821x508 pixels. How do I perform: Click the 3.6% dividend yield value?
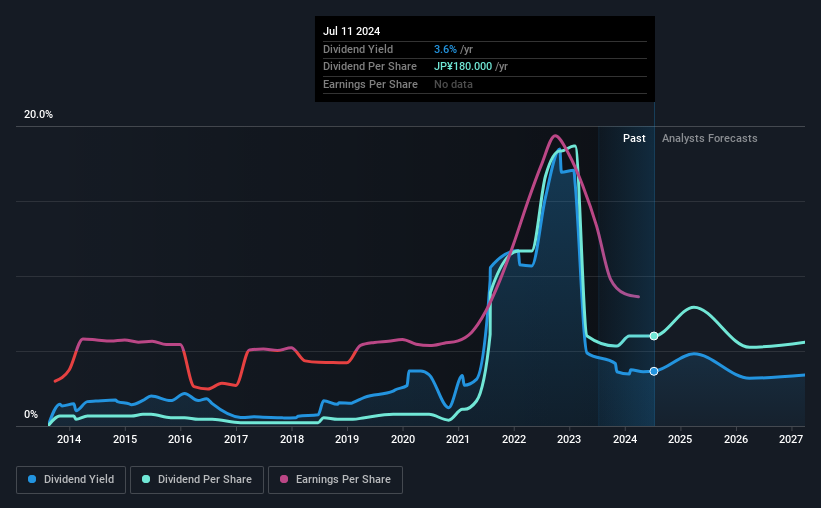click(x=445, y=49)
